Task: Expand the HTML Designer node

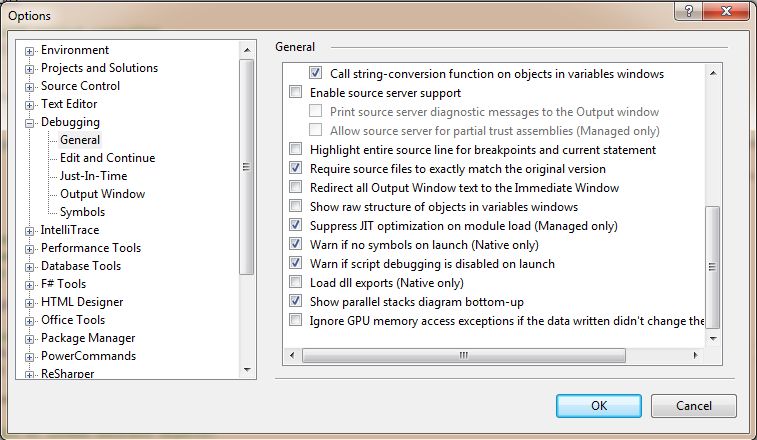Action: coord(29,303)
